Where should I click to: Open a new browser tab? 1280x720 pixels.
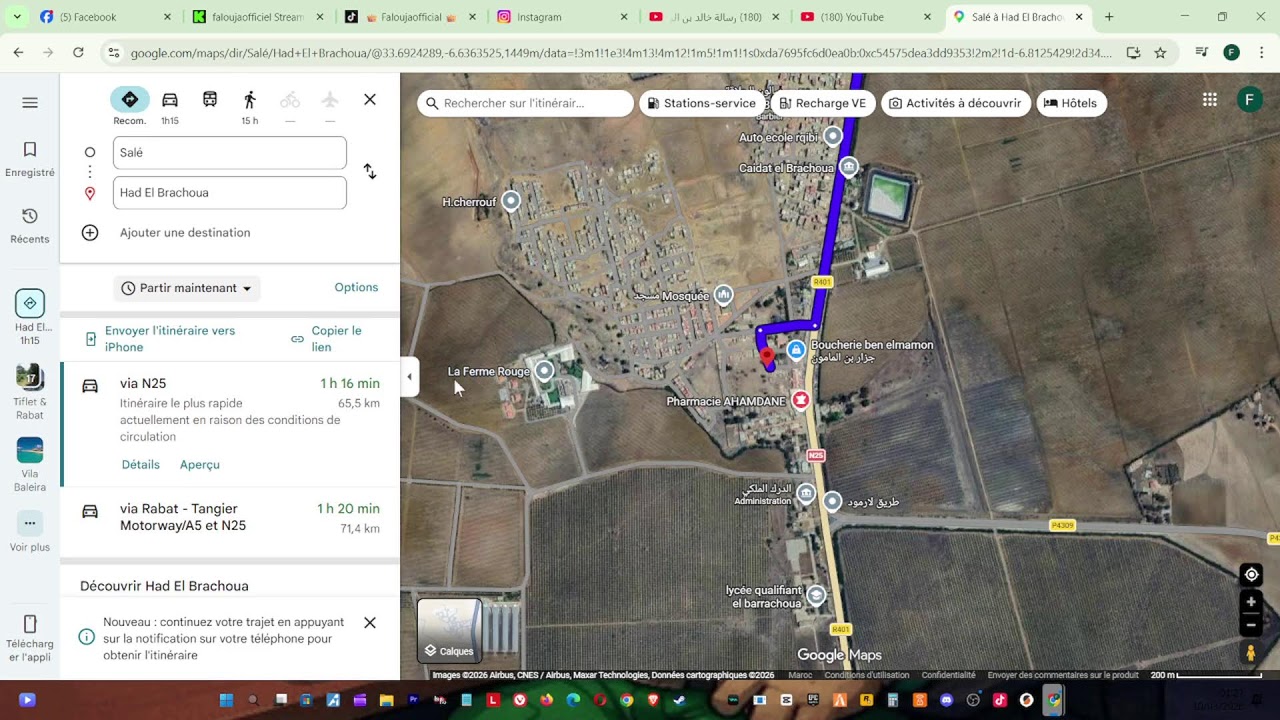[x=1109, y=17]
